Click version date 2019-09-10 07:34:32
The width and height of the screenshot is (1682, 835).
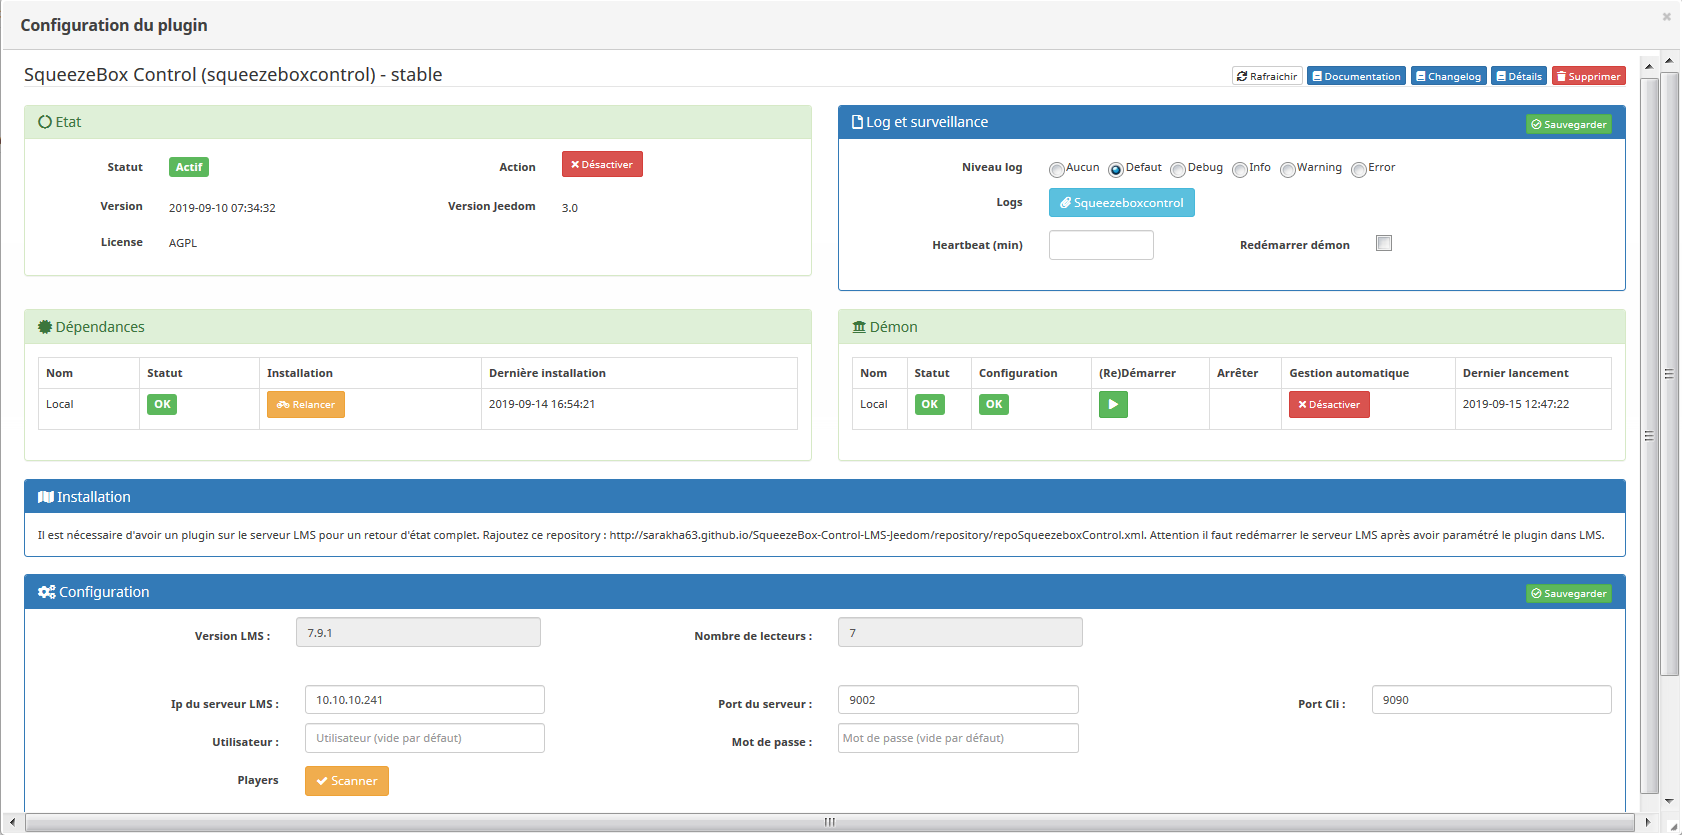coord(222,208)
